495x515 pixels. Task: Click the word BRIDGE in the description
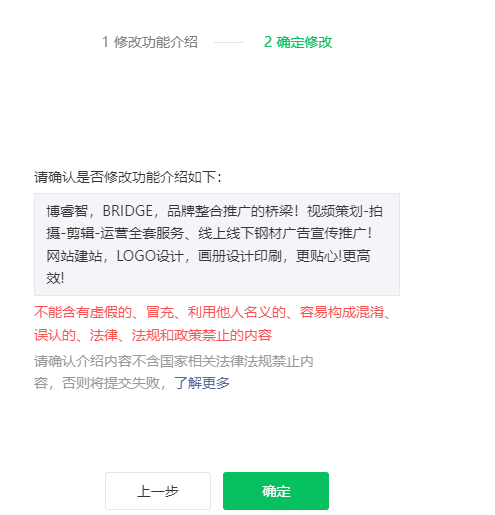pos(127,211)
